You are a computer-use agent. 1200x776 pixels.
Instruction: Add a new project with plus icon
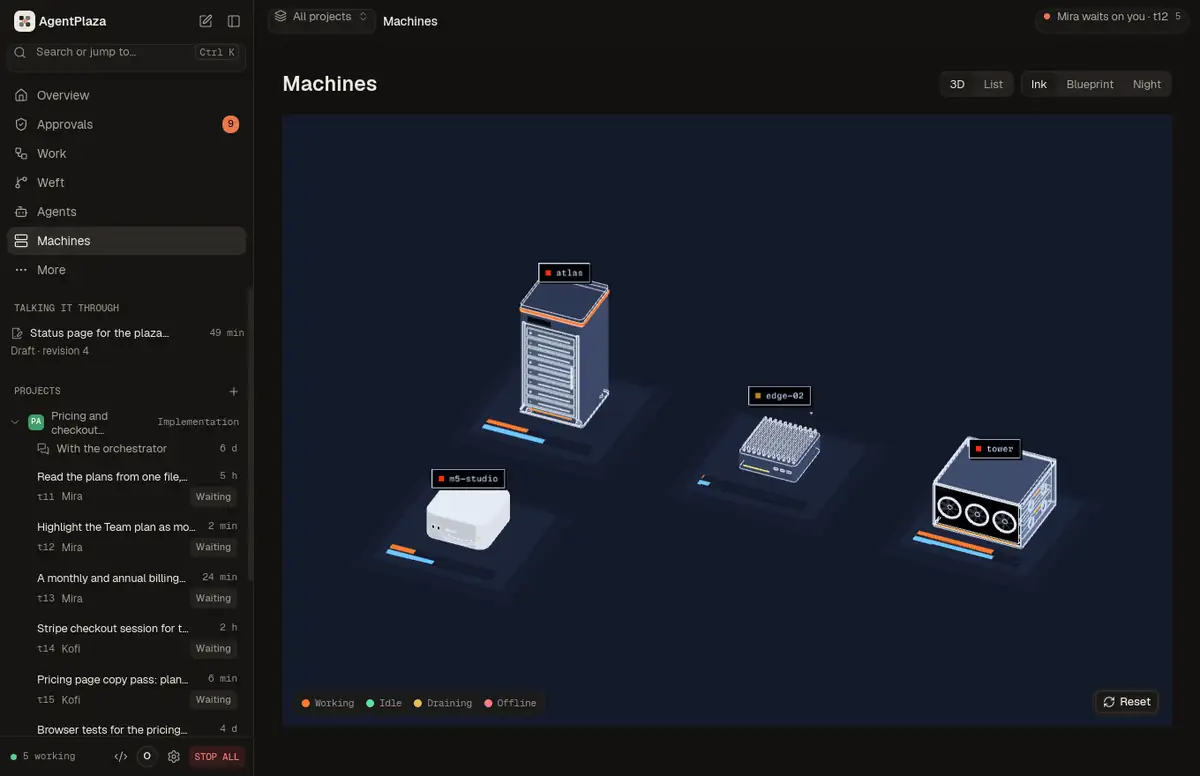234,391
